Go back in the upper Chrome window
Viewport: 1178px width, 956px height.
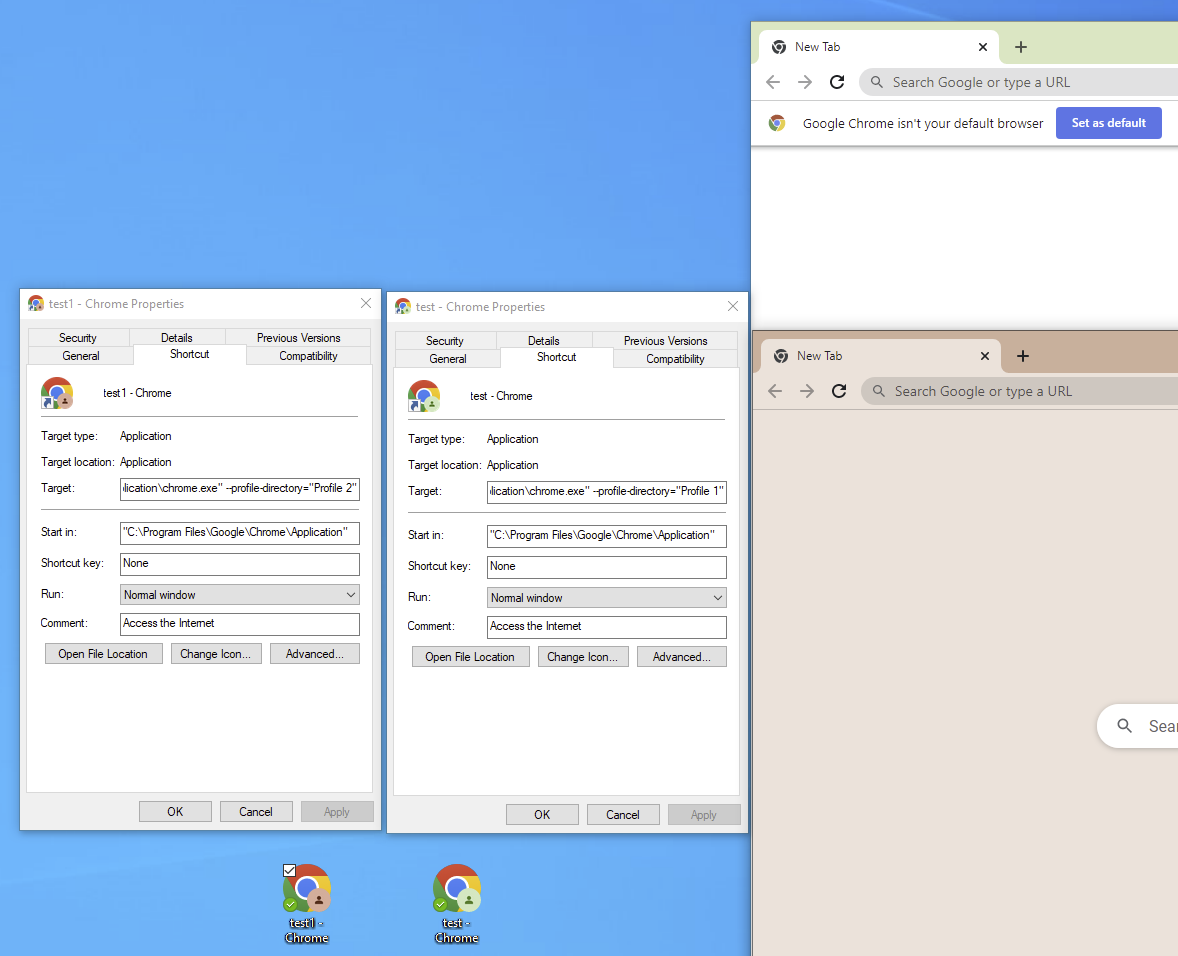click(773, 82)
